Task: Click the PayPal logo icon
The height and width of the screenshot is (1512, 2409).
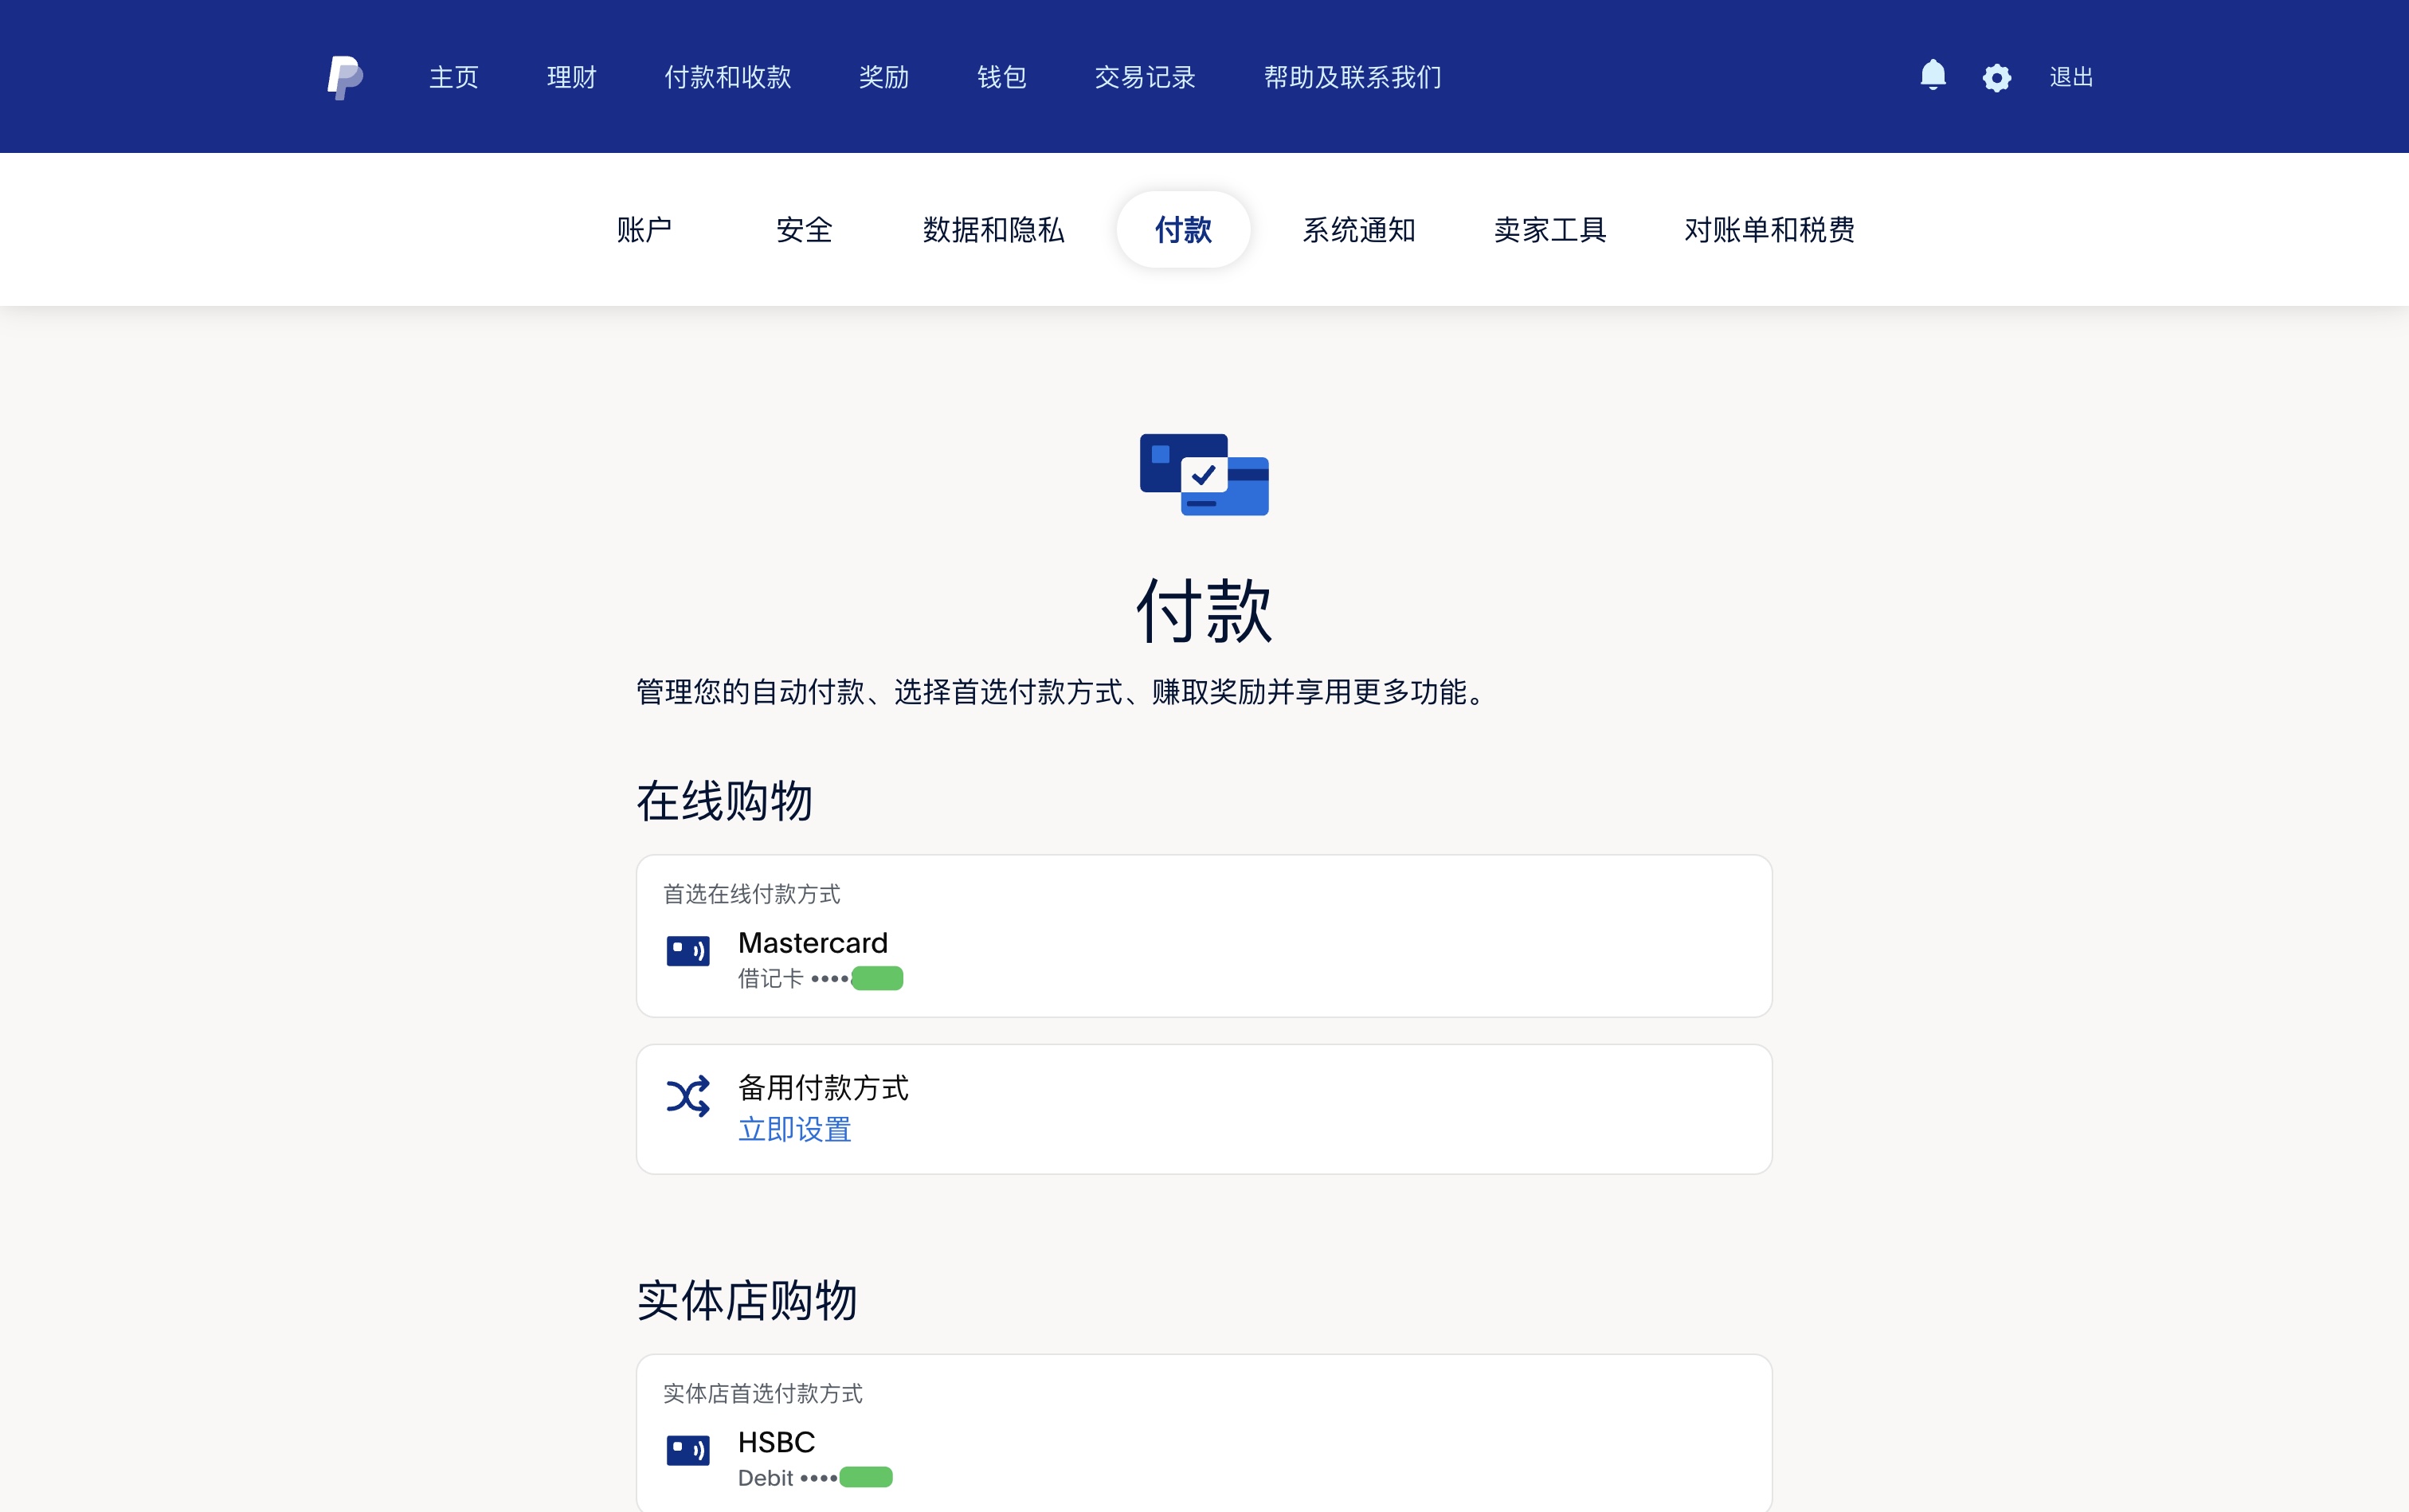Action: point(344,77)
